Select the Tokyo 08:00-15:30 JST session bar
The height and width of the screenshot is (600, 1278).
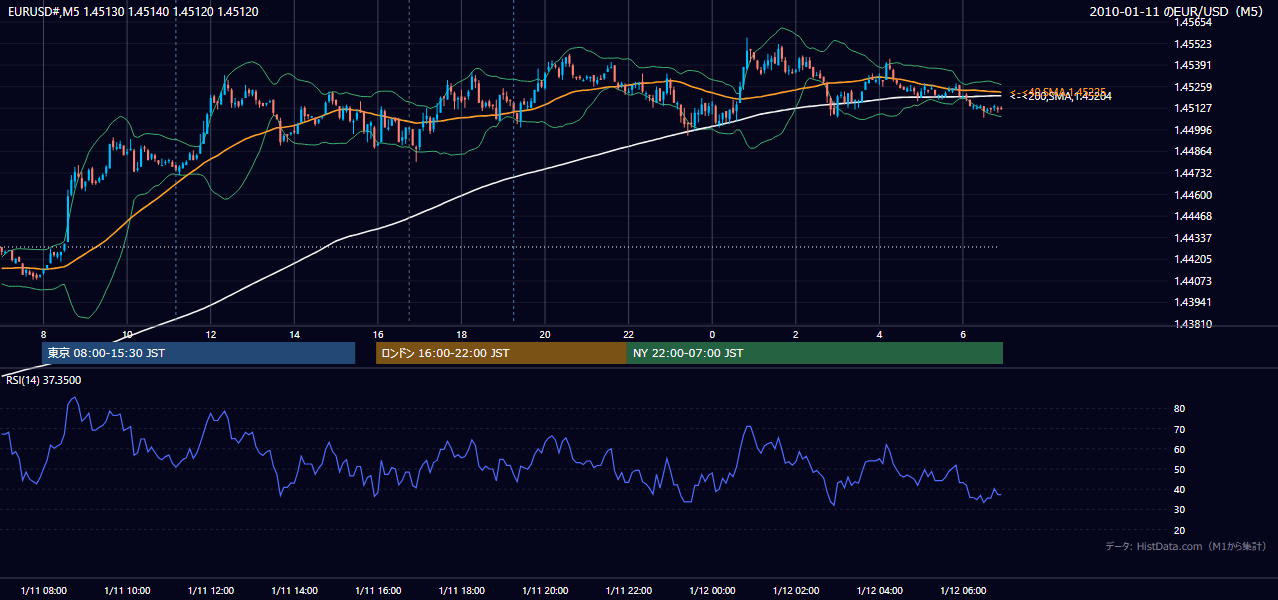point(198,353)
